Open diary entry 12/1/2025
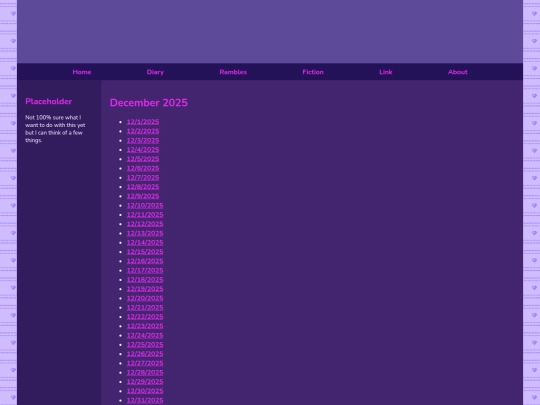This screenshot has width=540, height=405. click(x=143, y=122)
